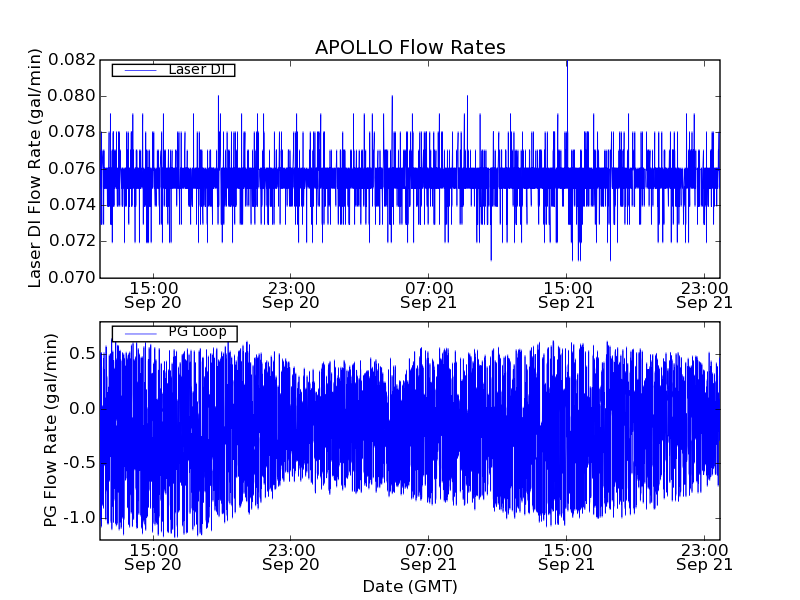800x600 pixels.
Task: Click the 0.072 y-axis tick label
Action: [x=72, y=241]
